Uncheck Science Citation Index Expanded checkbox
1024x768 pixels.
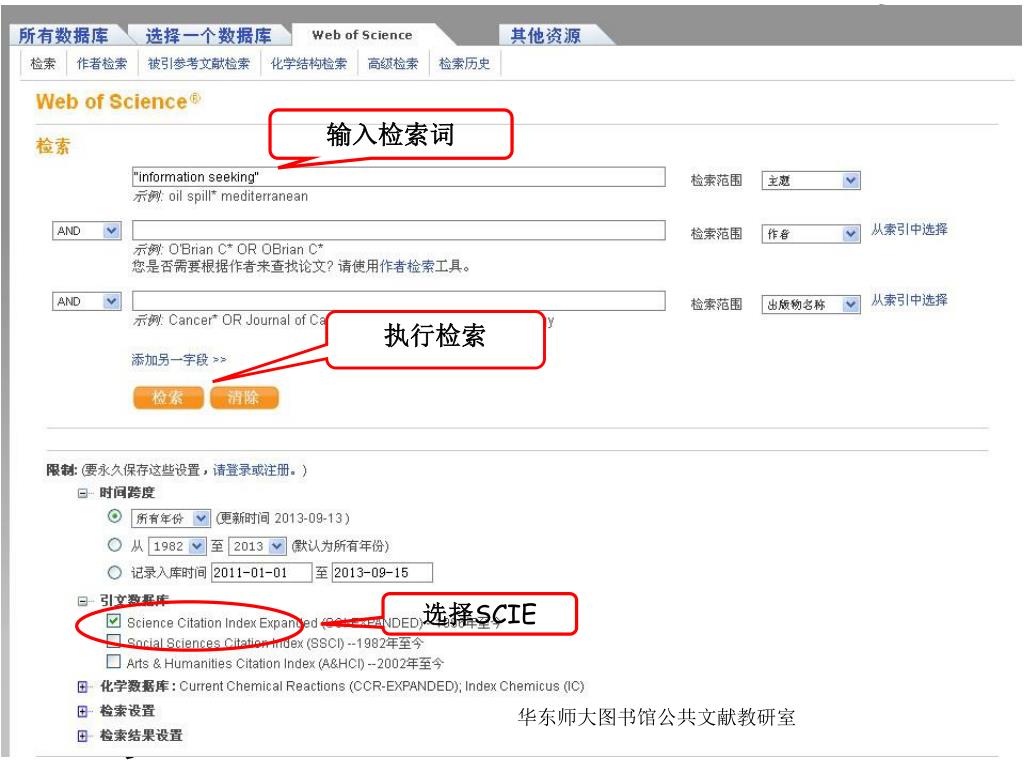click(114, 620)
